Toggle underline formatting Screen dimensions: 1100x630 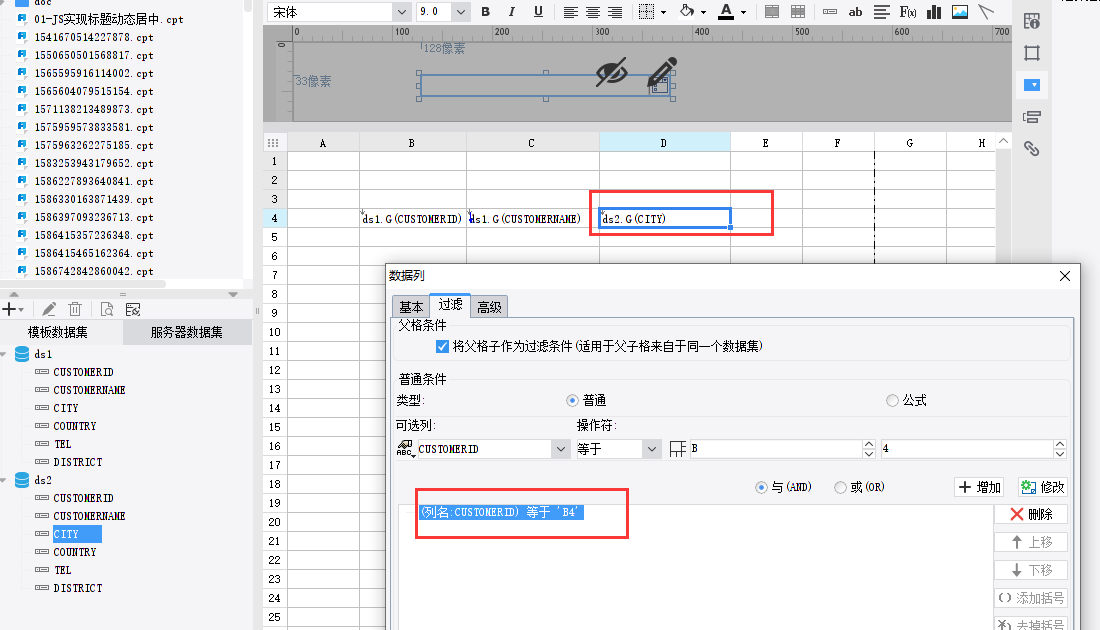[538, 11]
